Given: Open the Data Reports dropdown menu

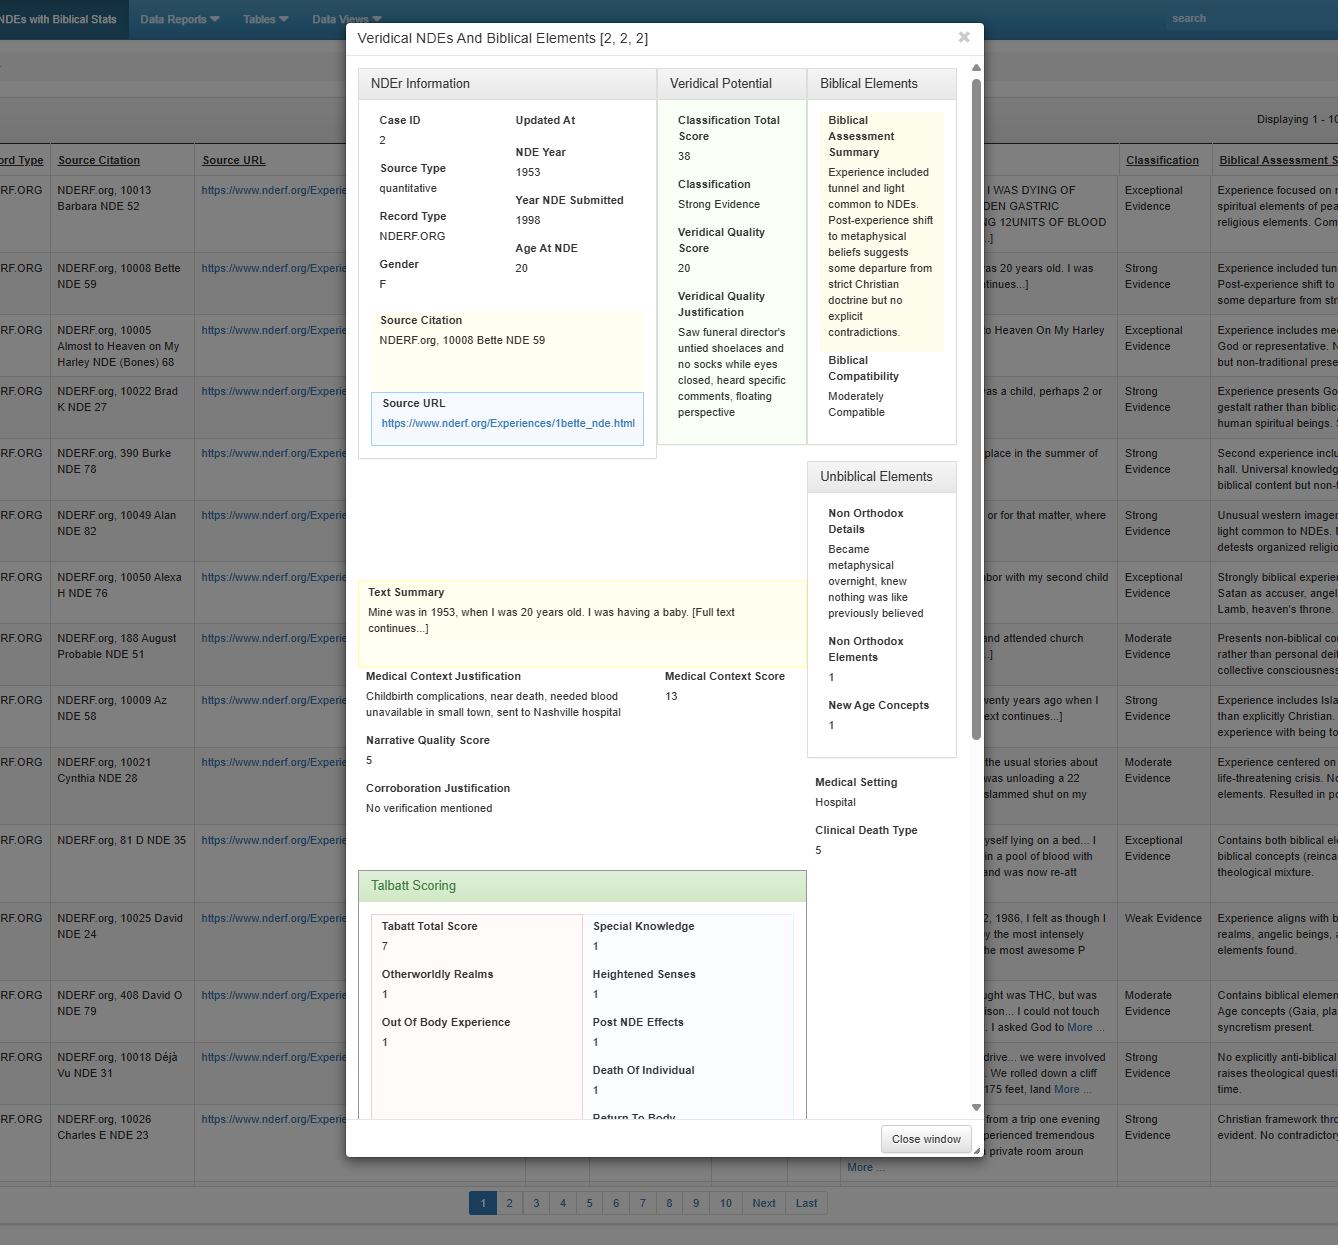Looking at the screenshot, I should tap(179, 19).
